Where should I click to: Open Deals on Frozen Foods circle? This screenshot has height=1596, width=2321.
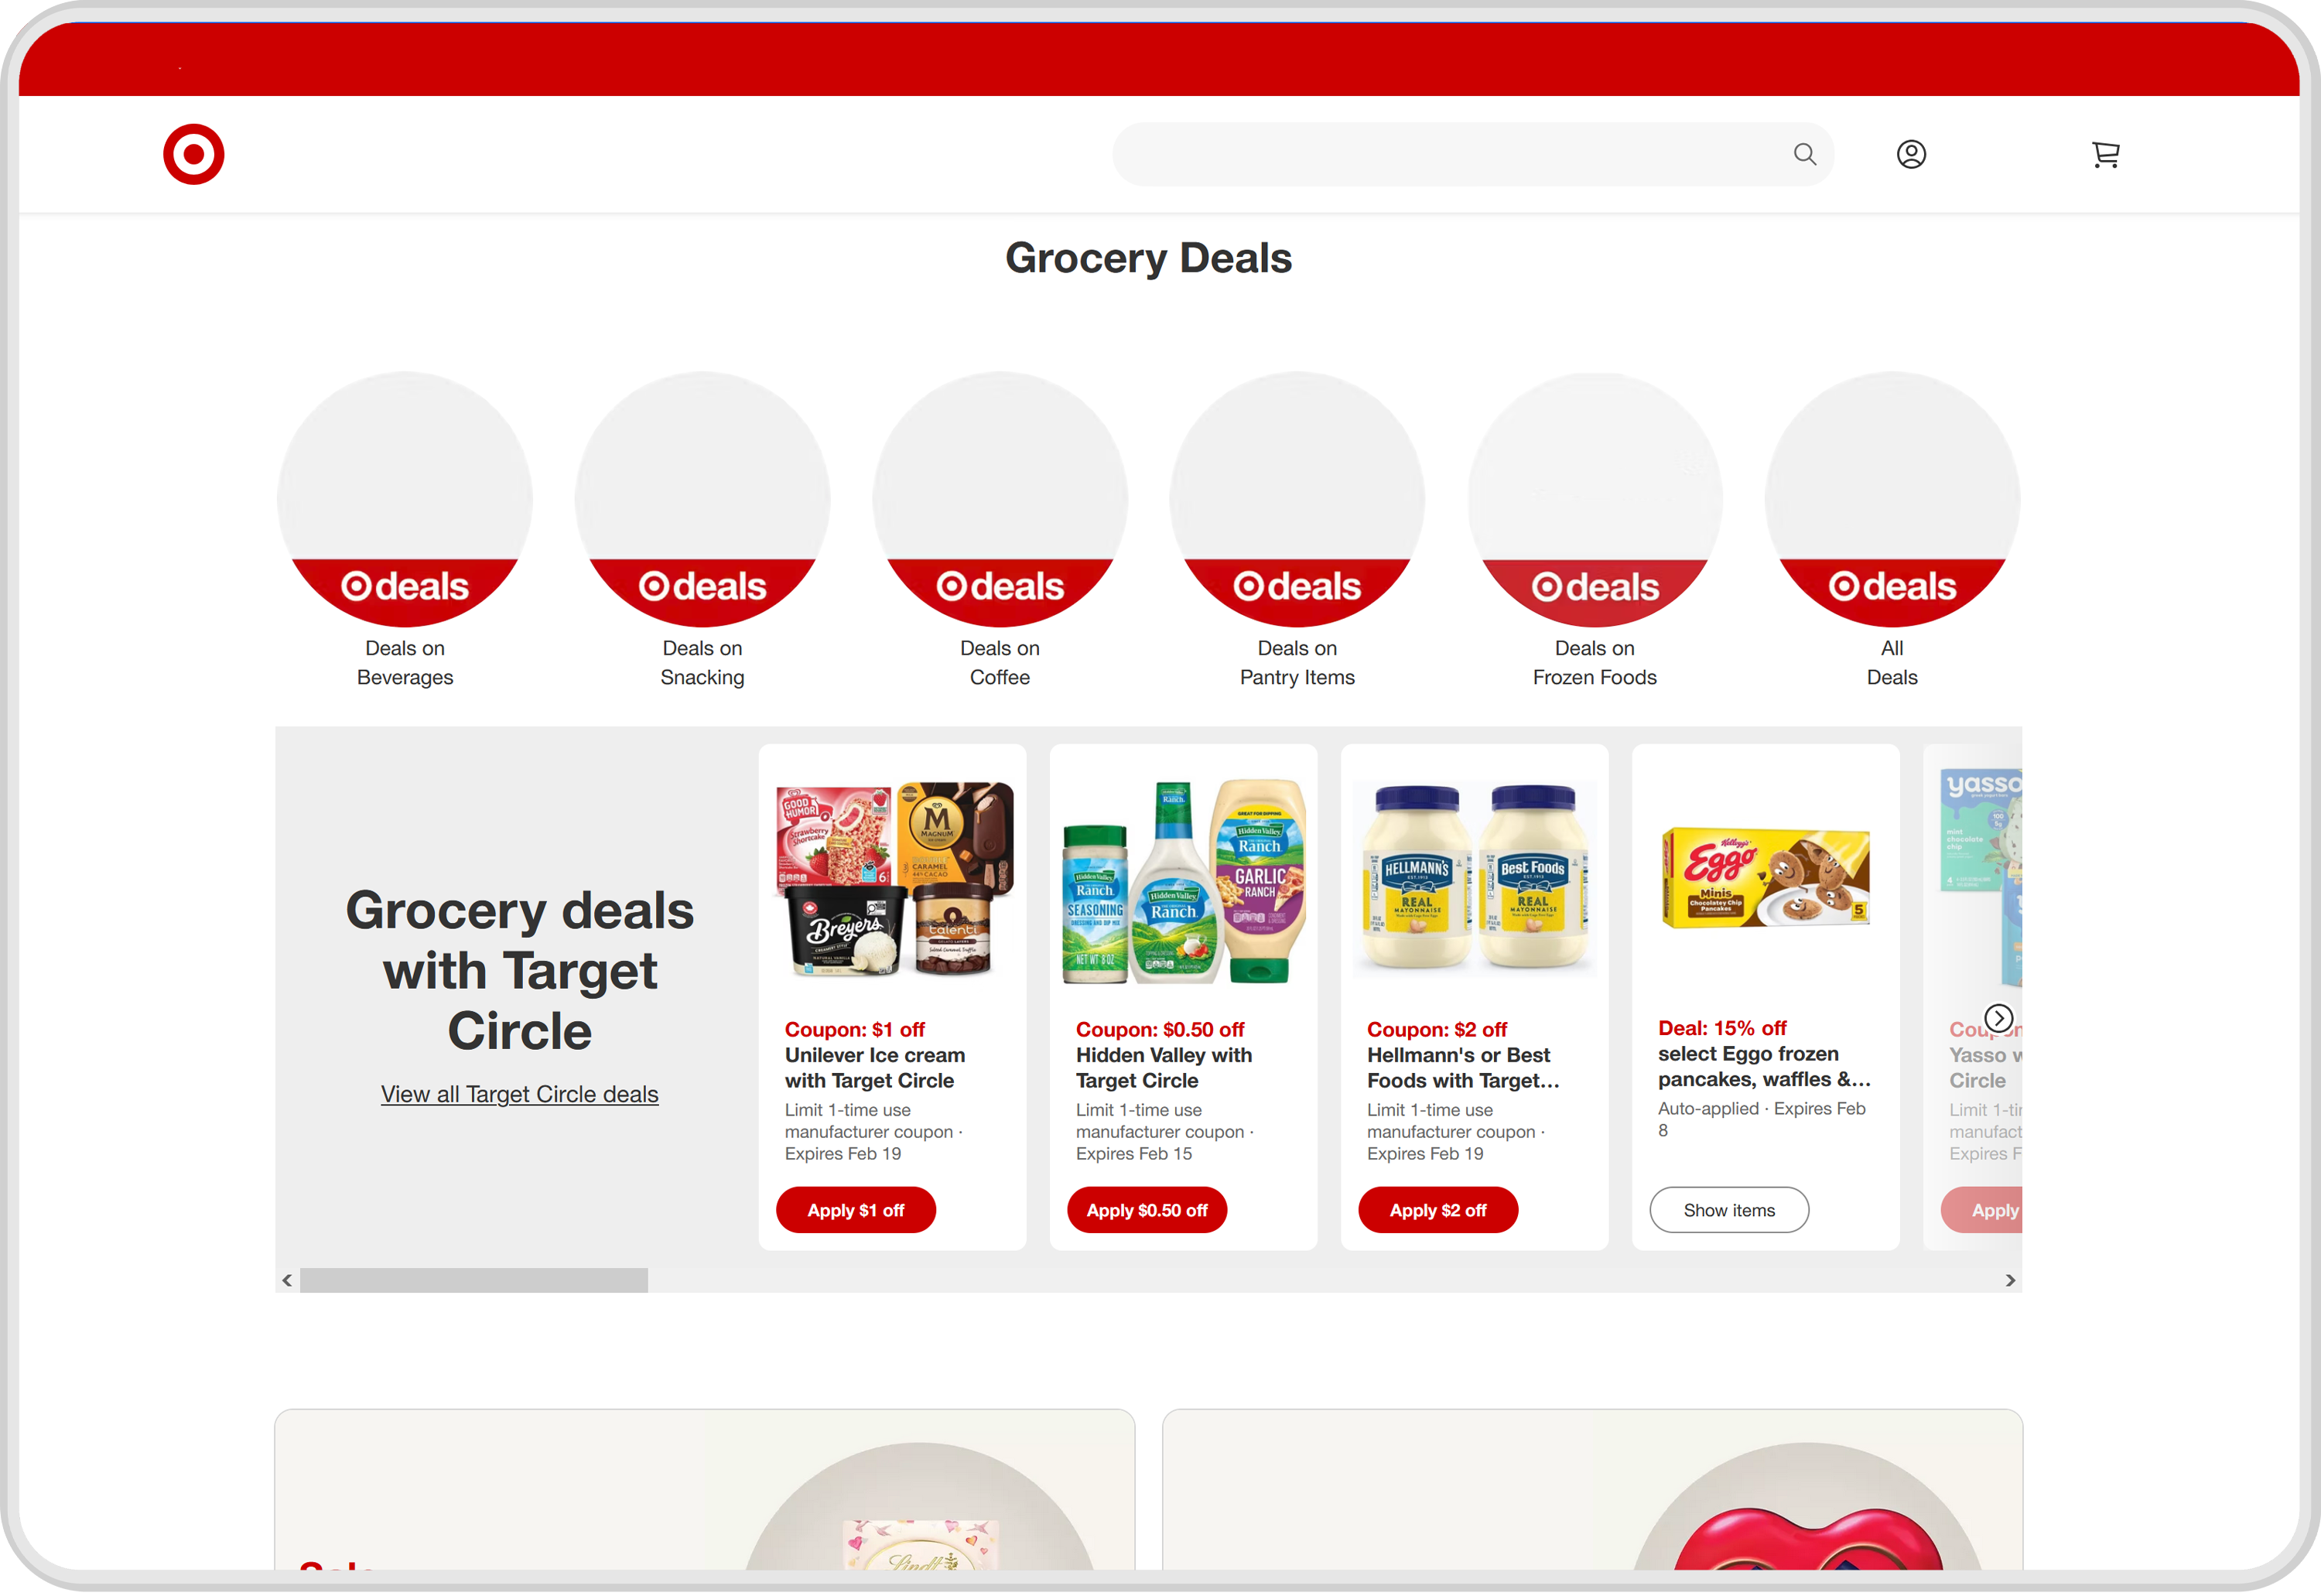pyautogui.click(x=1595, y=500)
